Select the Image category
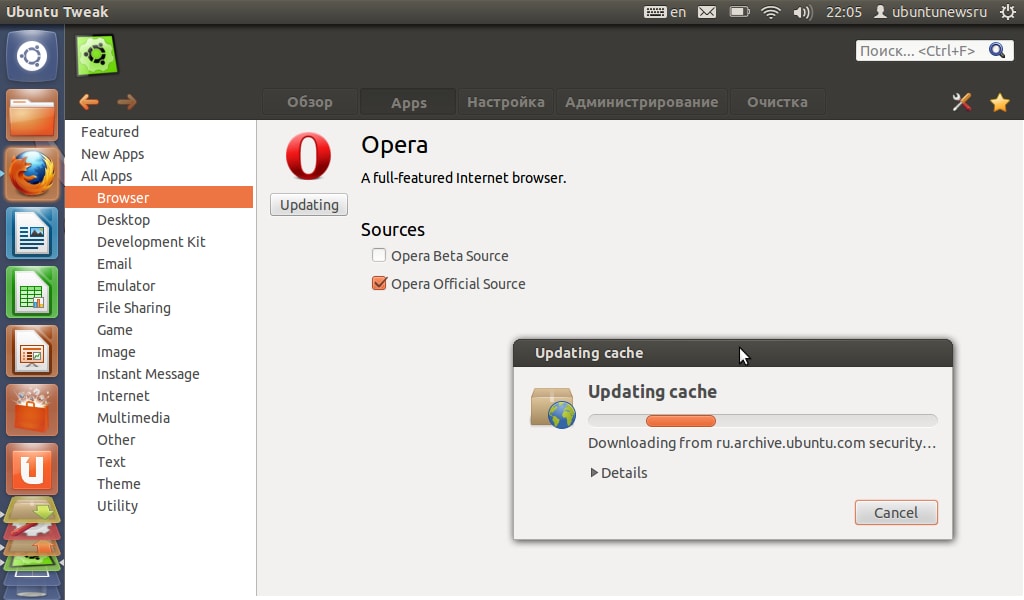The image size is (1024, 600). 159,352
